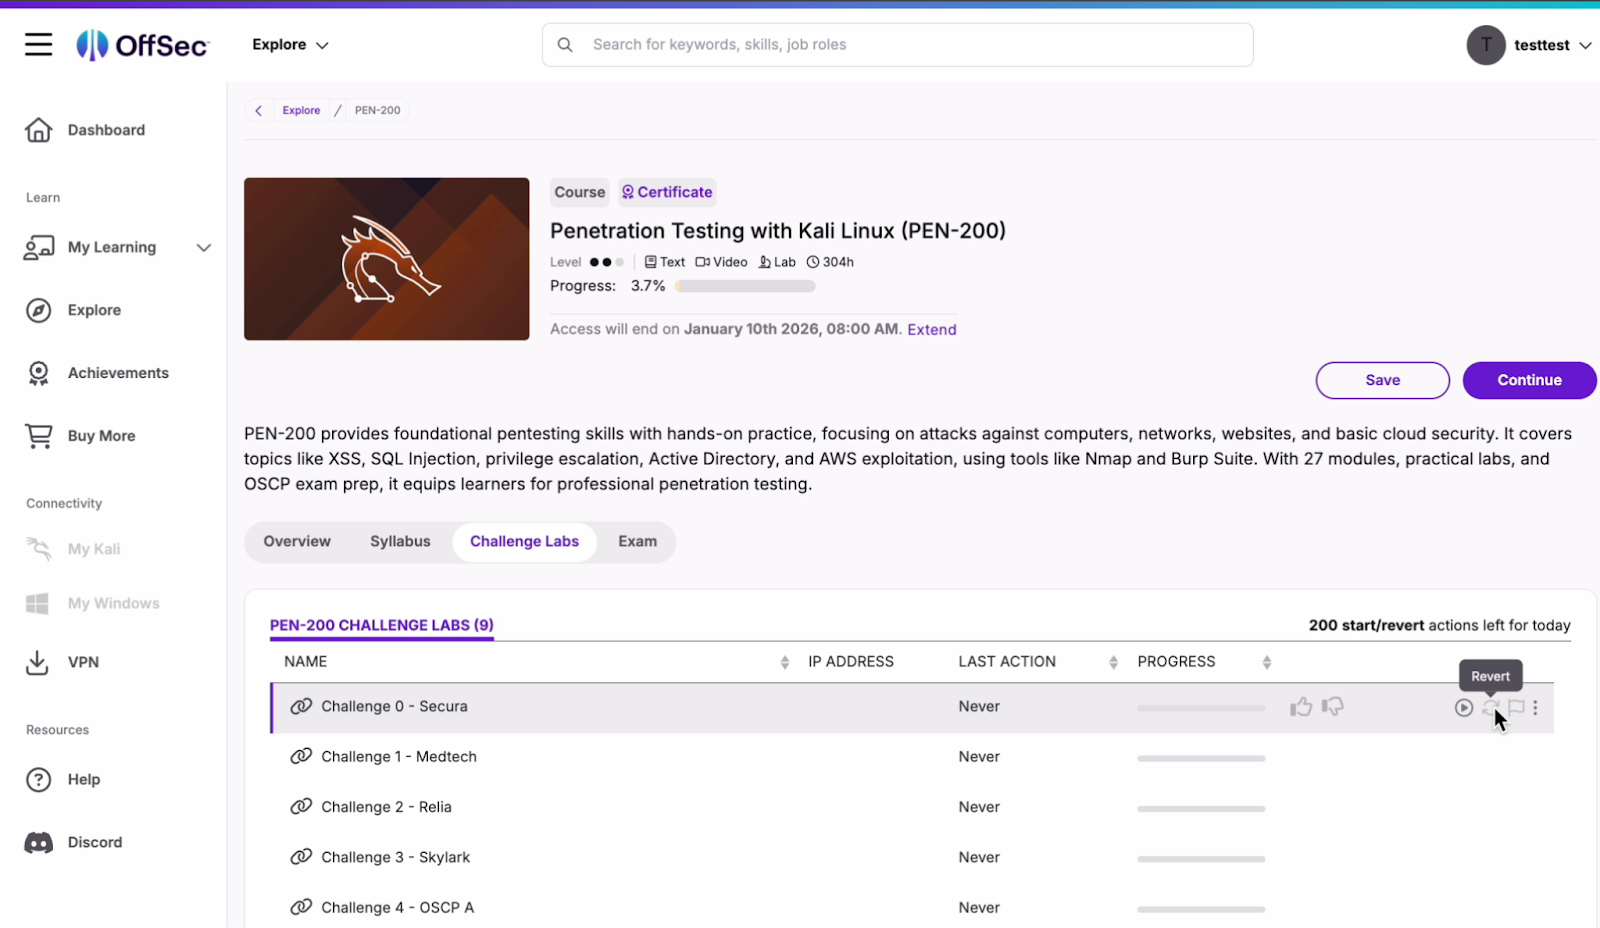Click the My Learning sidebar icon
1600x928 pixels.
click(39, 247)
